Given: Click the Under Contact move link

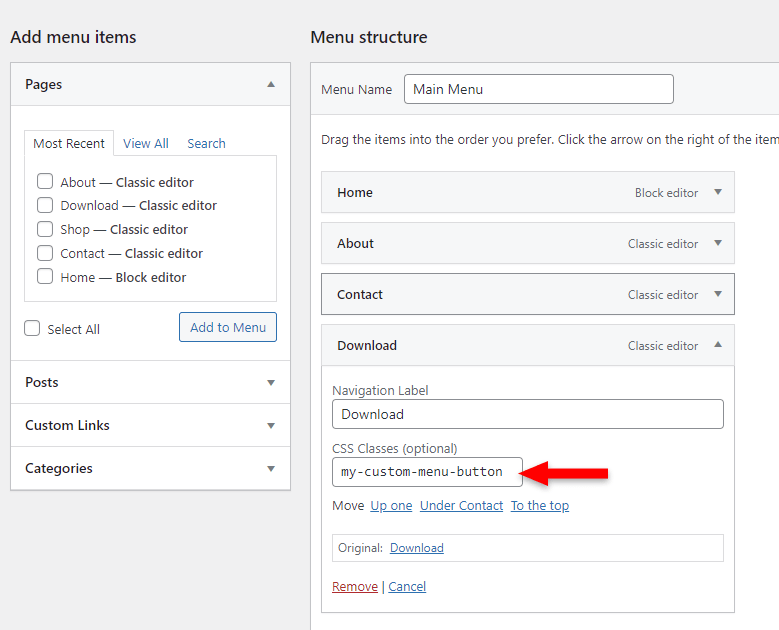Looking at the screenshot, I should point(462,505).
